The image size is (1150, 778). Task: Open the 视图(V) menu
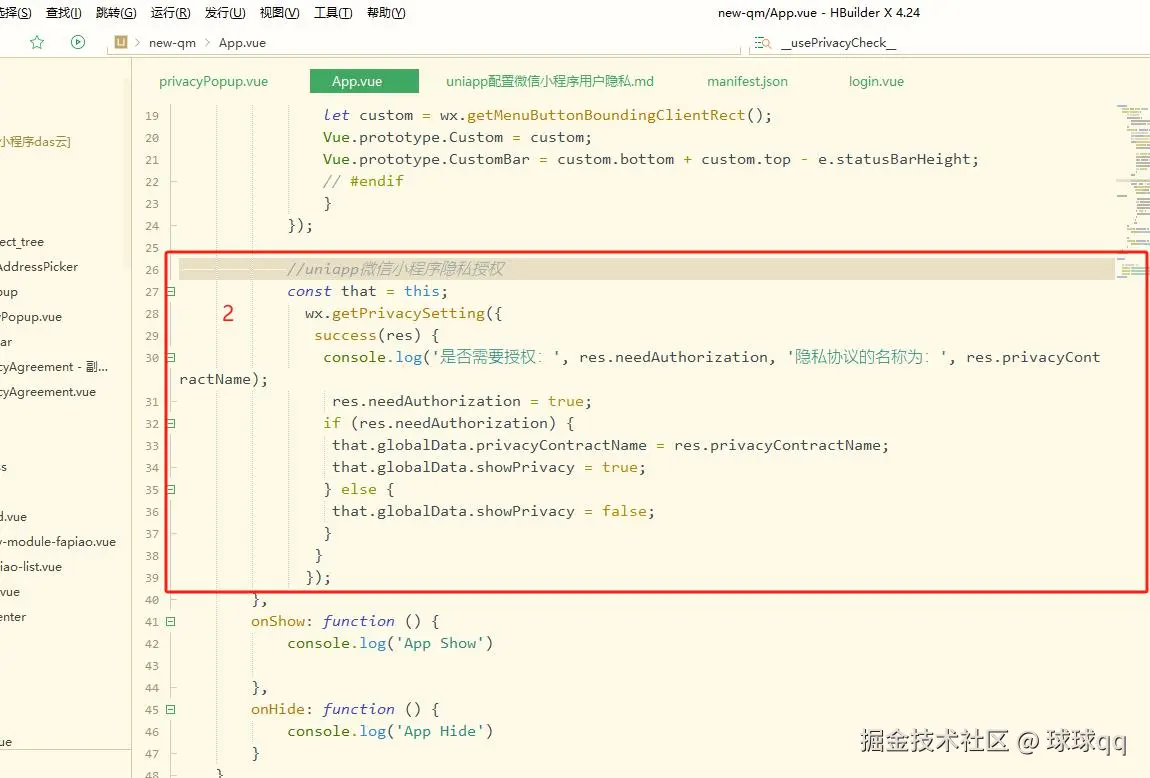click(279, 12)
